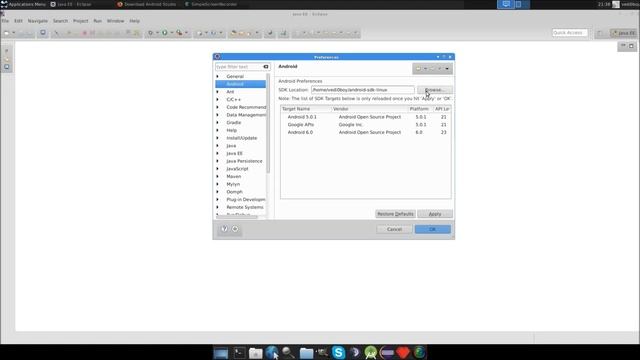The width and height of the screenshot is (640, 360).
Task: Open the magnifier search app in dock
Action: 288,353
